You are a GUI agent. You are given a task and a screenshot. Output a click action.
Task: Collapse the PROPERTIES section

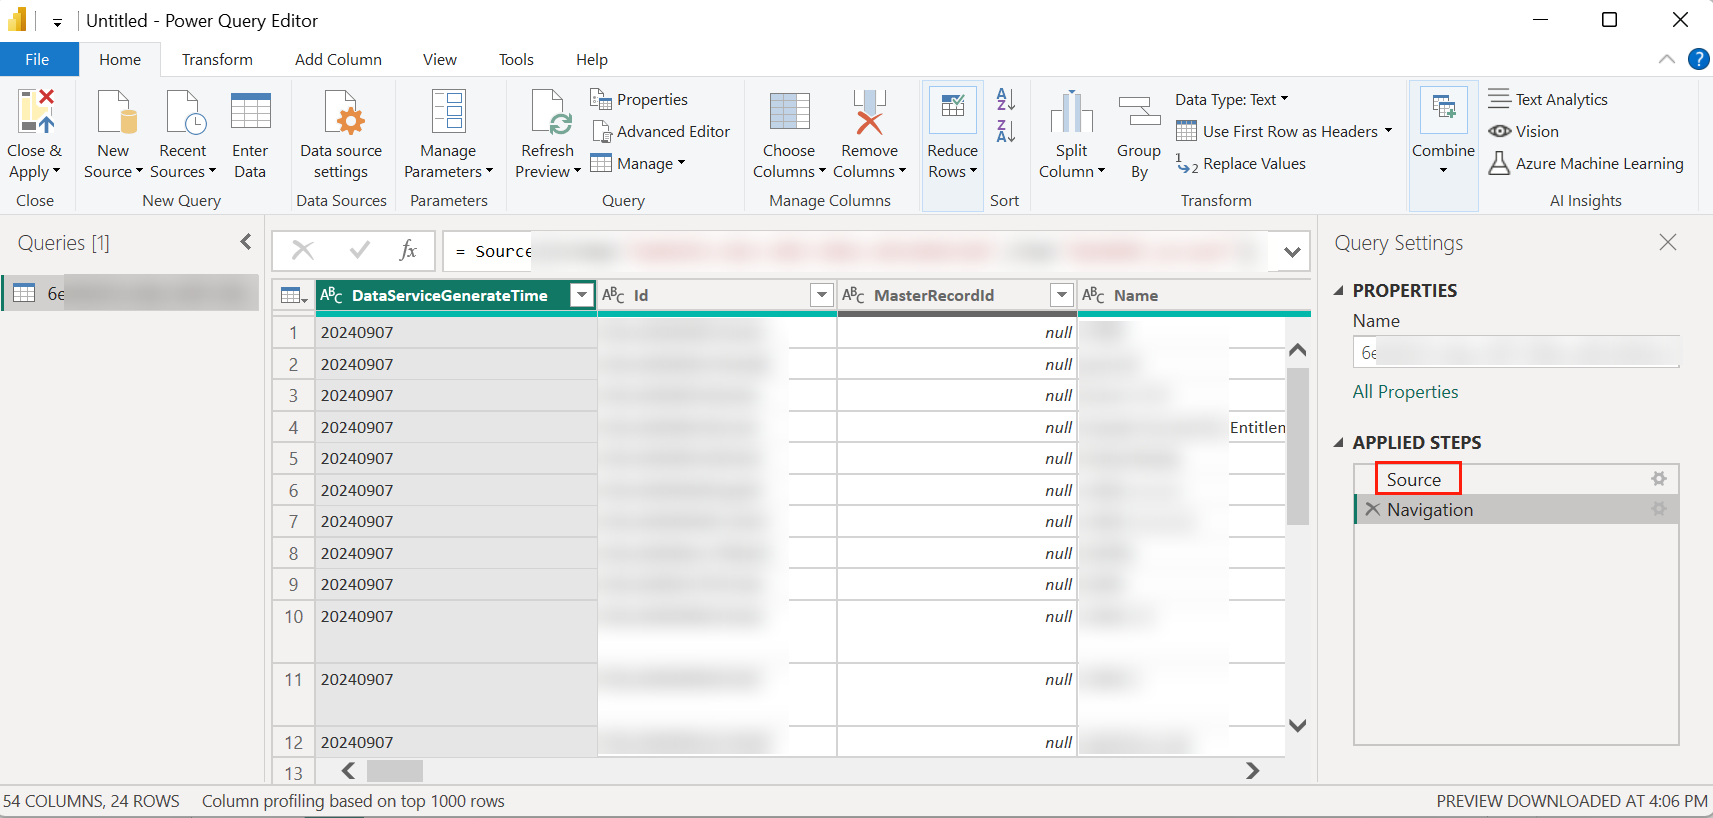[x=1339, y=291]
